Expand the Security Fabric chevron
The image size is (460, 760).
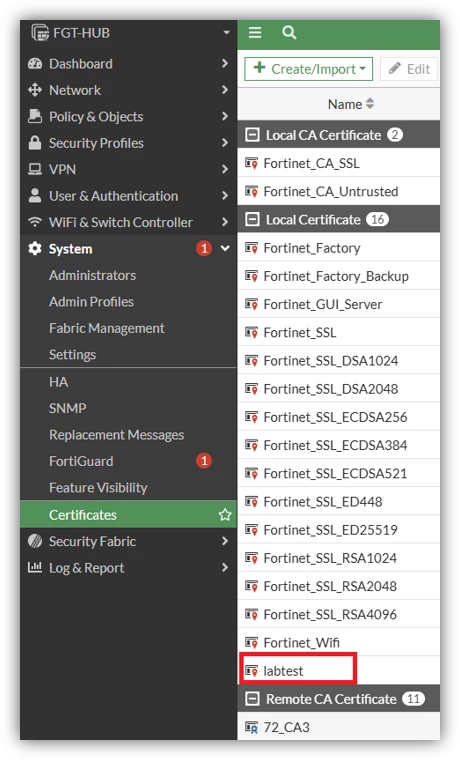pos(224,540)
